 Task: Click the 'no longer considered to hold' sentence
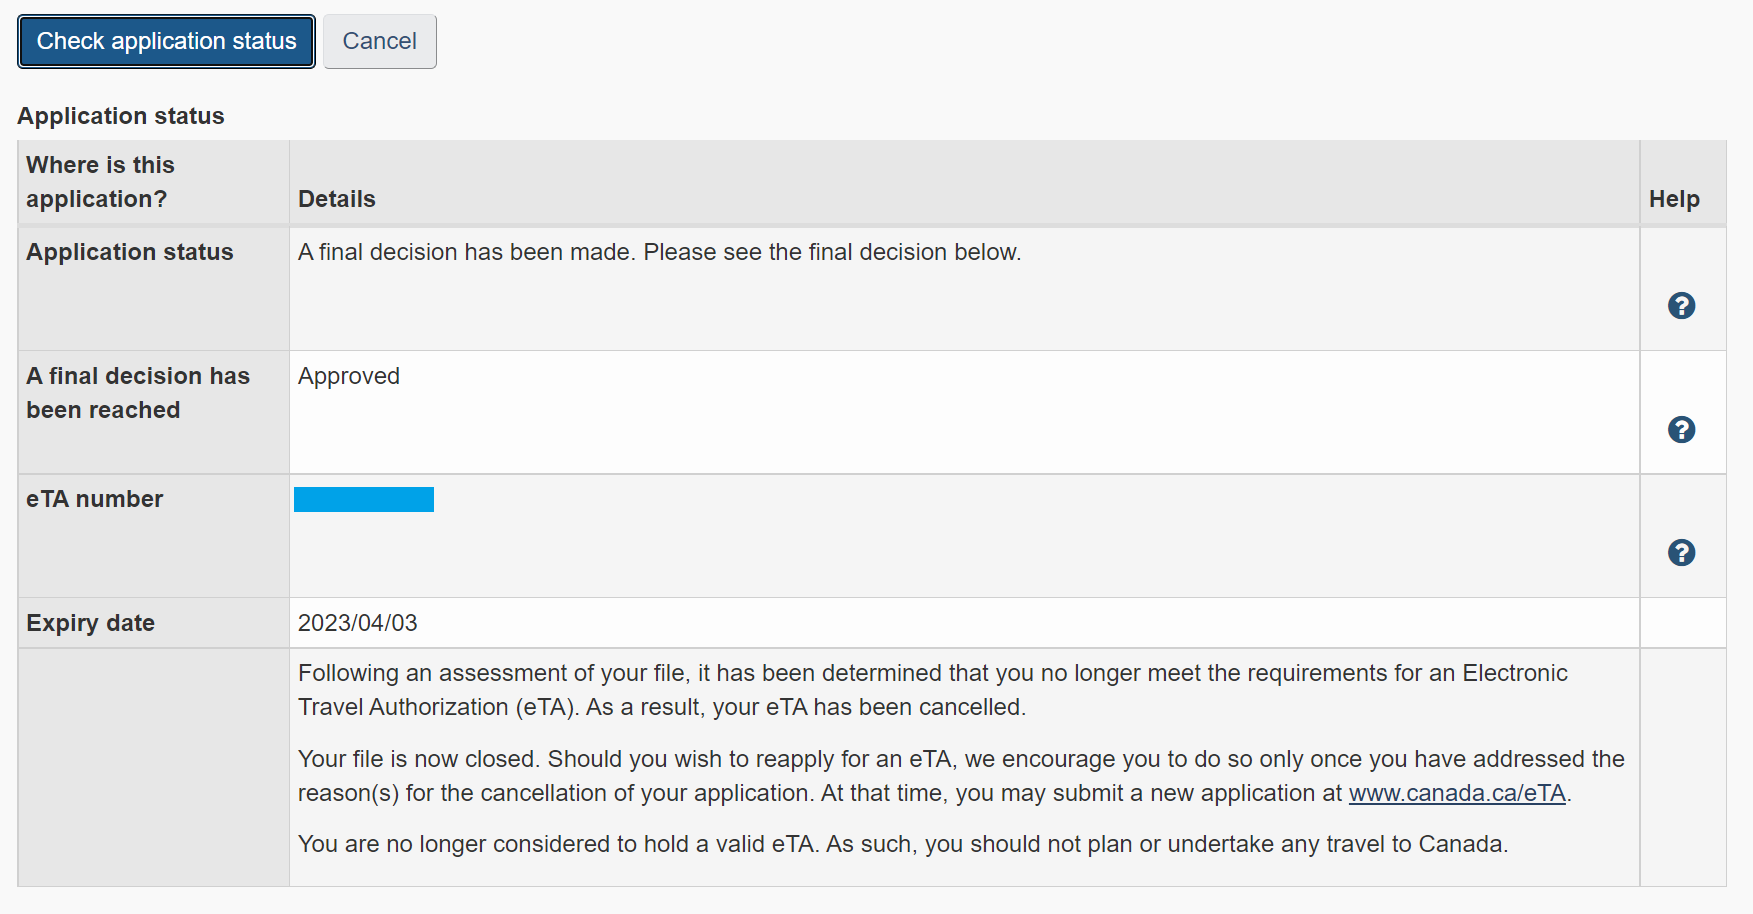click(902, 844)
